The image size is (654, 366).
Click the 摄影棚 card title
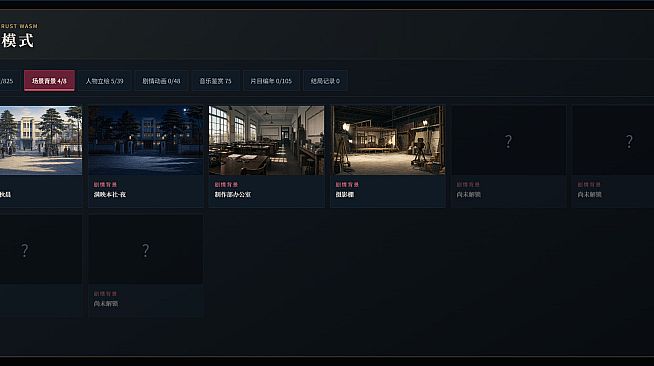tap(345, 195)
